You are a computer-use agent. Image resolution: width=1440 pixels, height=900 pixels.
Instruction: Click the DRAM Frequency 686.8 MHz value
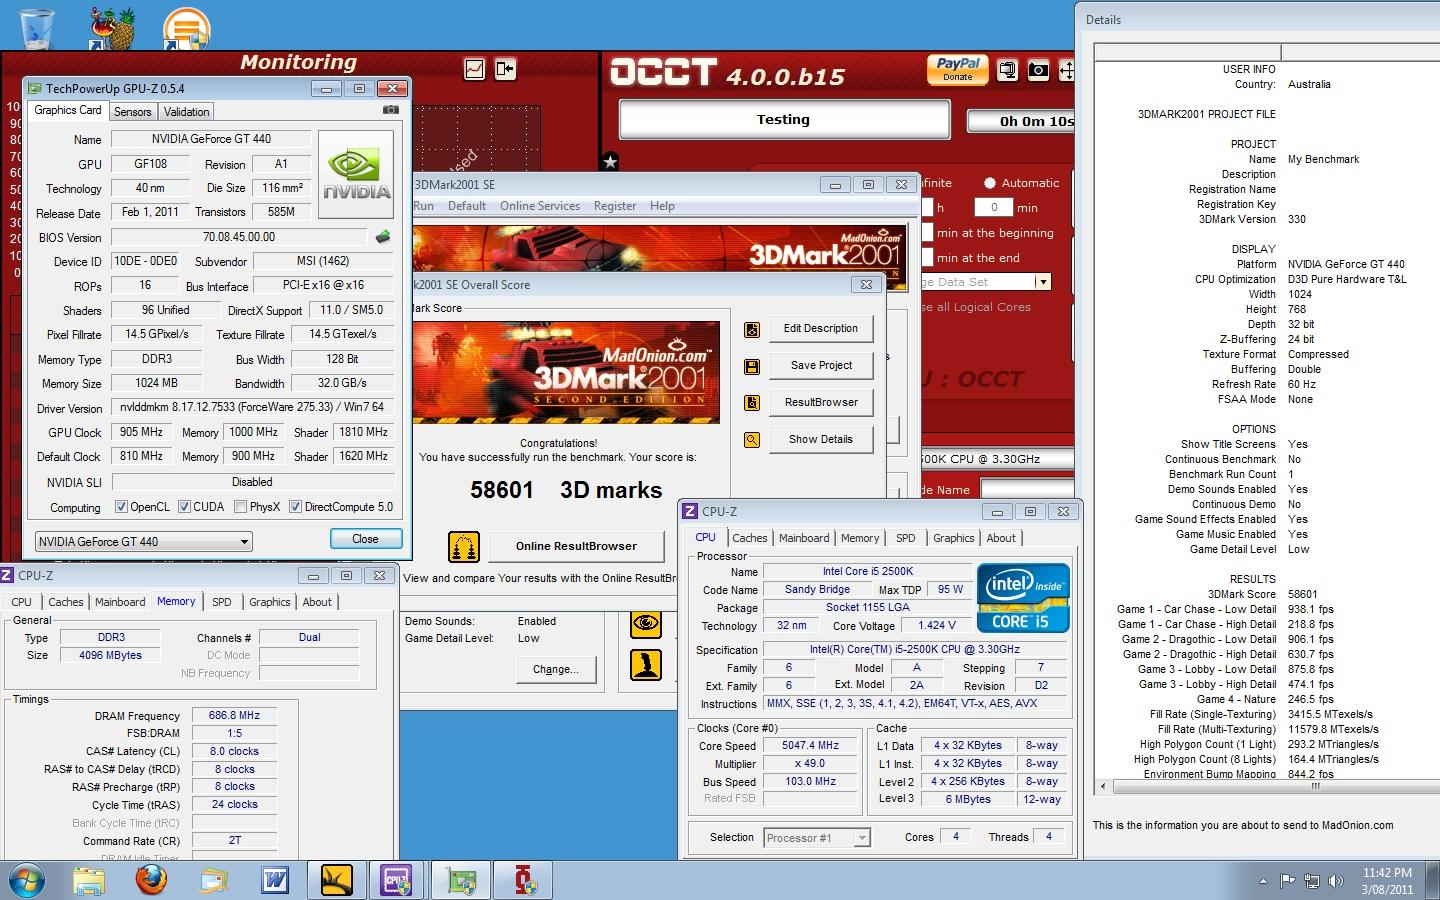(x=234, y=716)
